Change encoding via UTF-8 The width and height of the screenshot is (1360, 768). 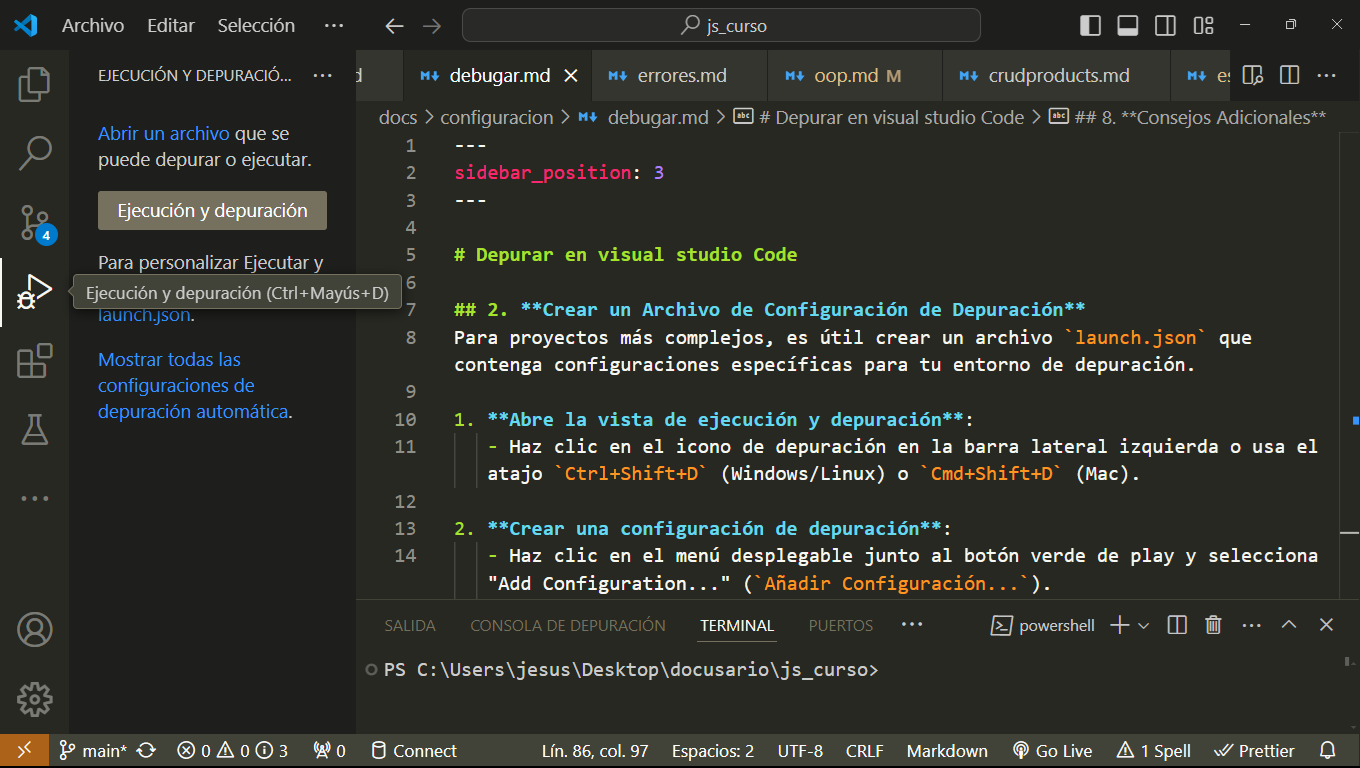click(800, 751)
